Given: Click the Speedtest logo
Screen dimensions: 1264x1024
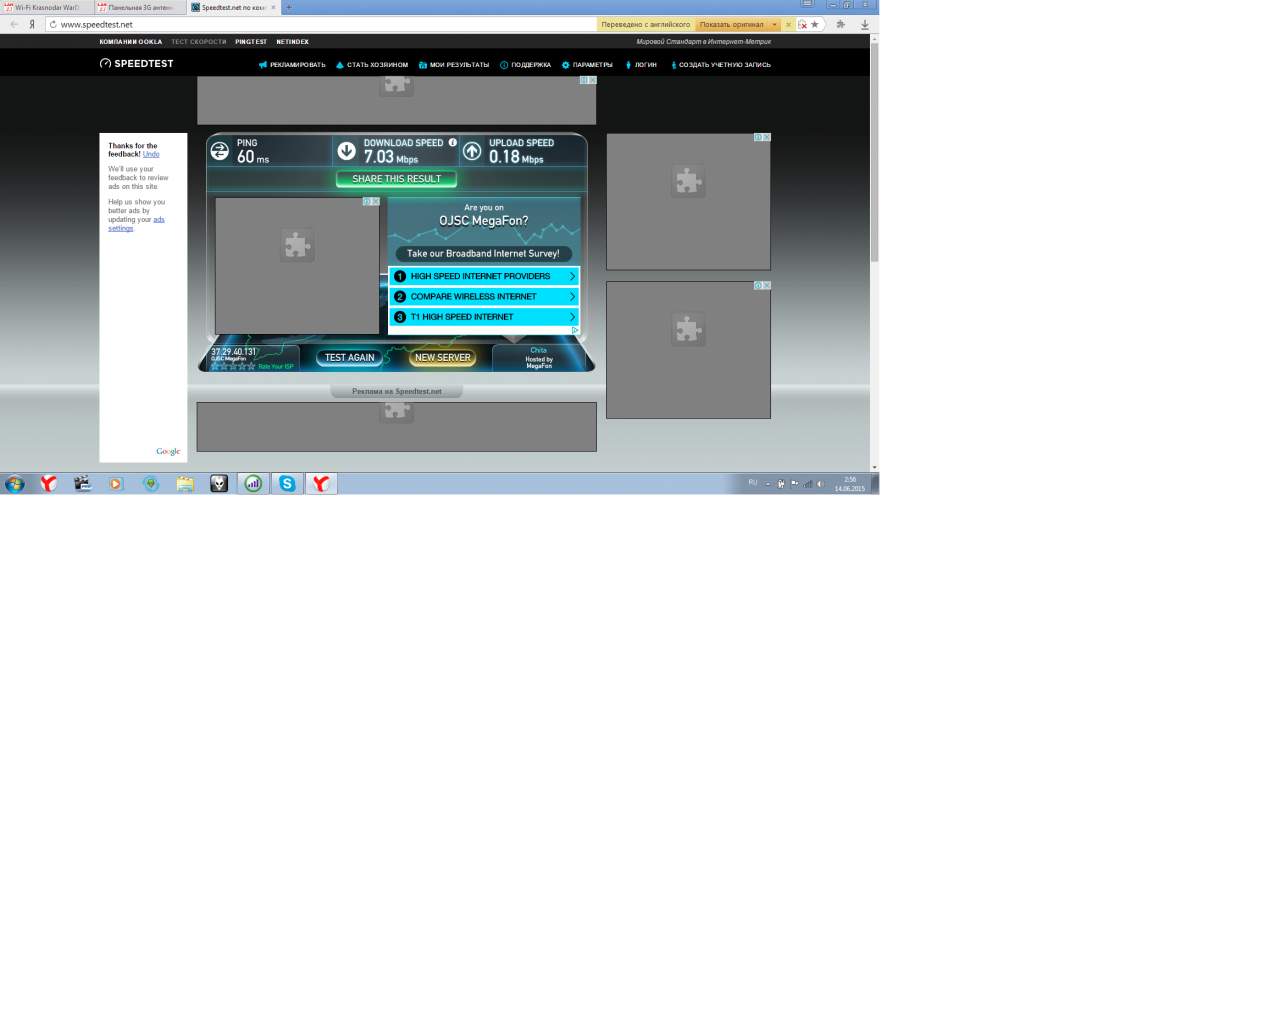Looking at the screenshot, I should [136, 63].
